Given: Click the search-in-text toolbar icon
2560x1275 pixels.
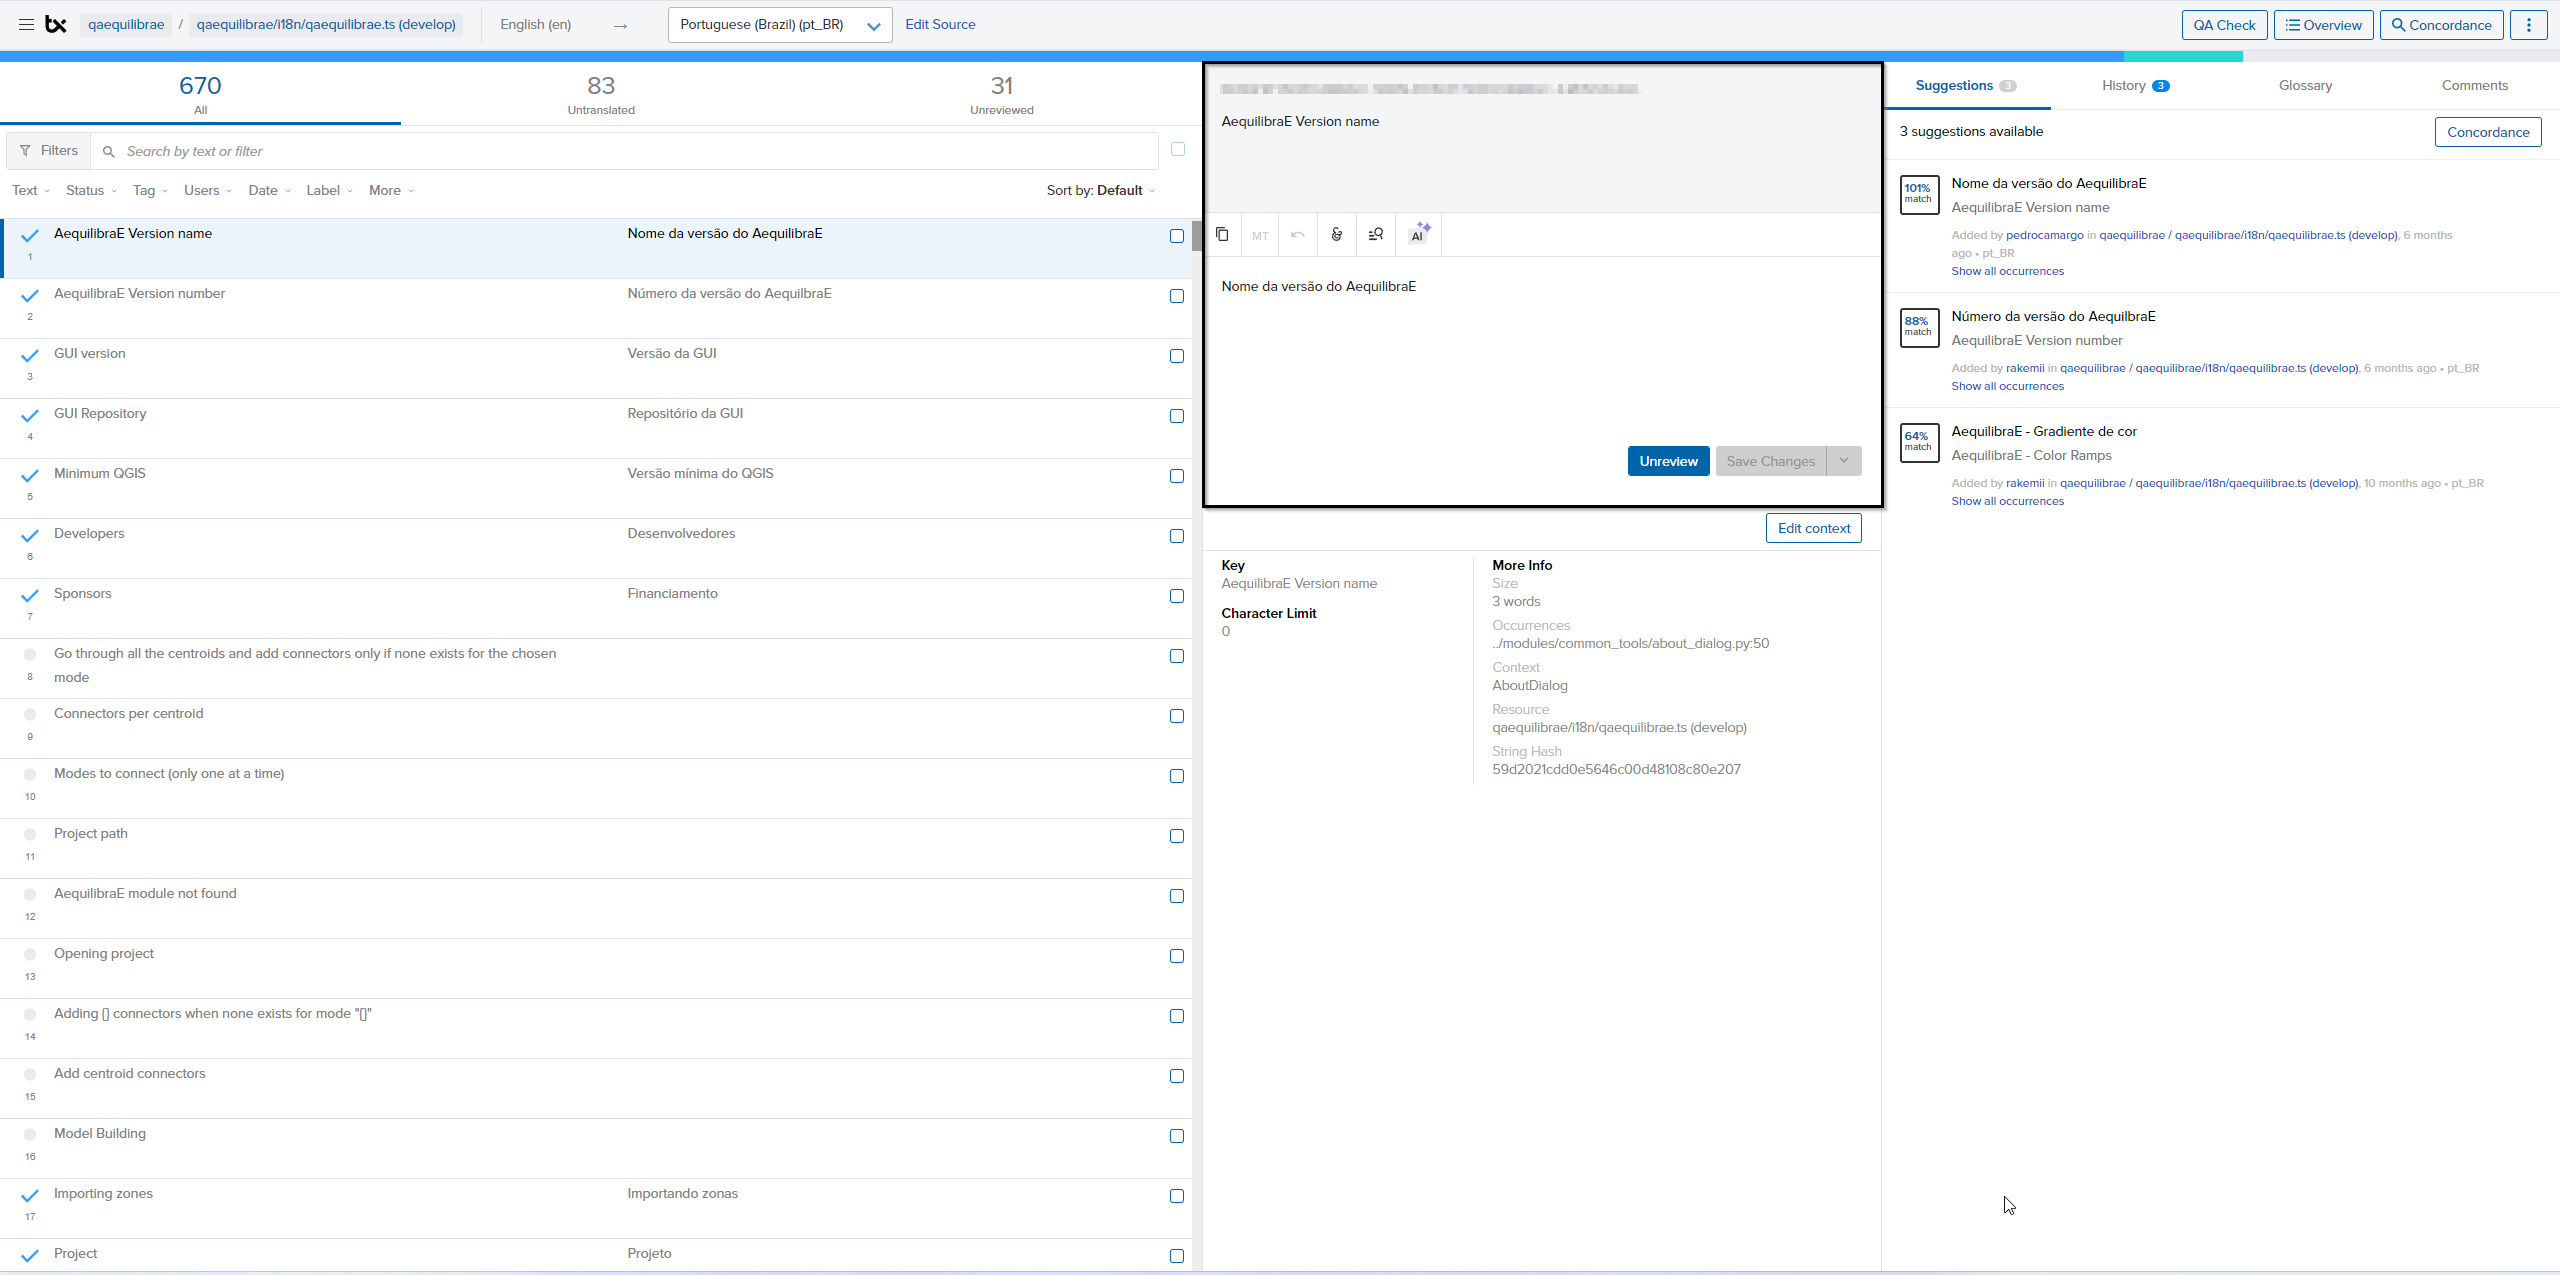Looking at the screenshot, I should pyautogui.click(x=1376, y=234).
